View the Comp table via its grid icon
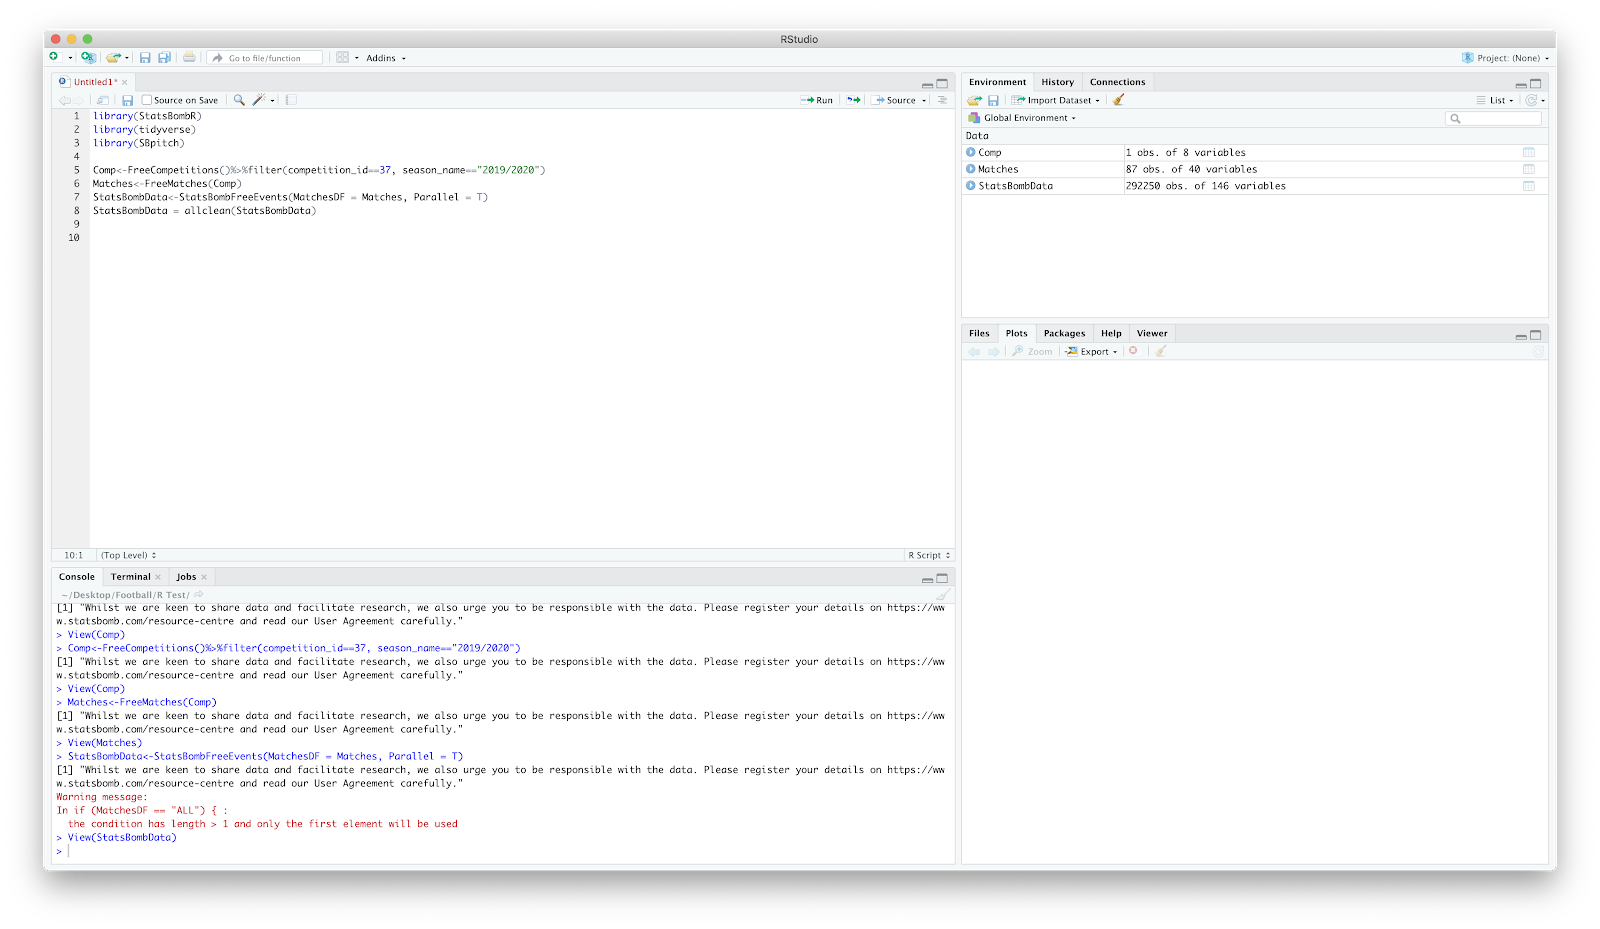This screenshot has height=929, width=1600. point(1529,152)
